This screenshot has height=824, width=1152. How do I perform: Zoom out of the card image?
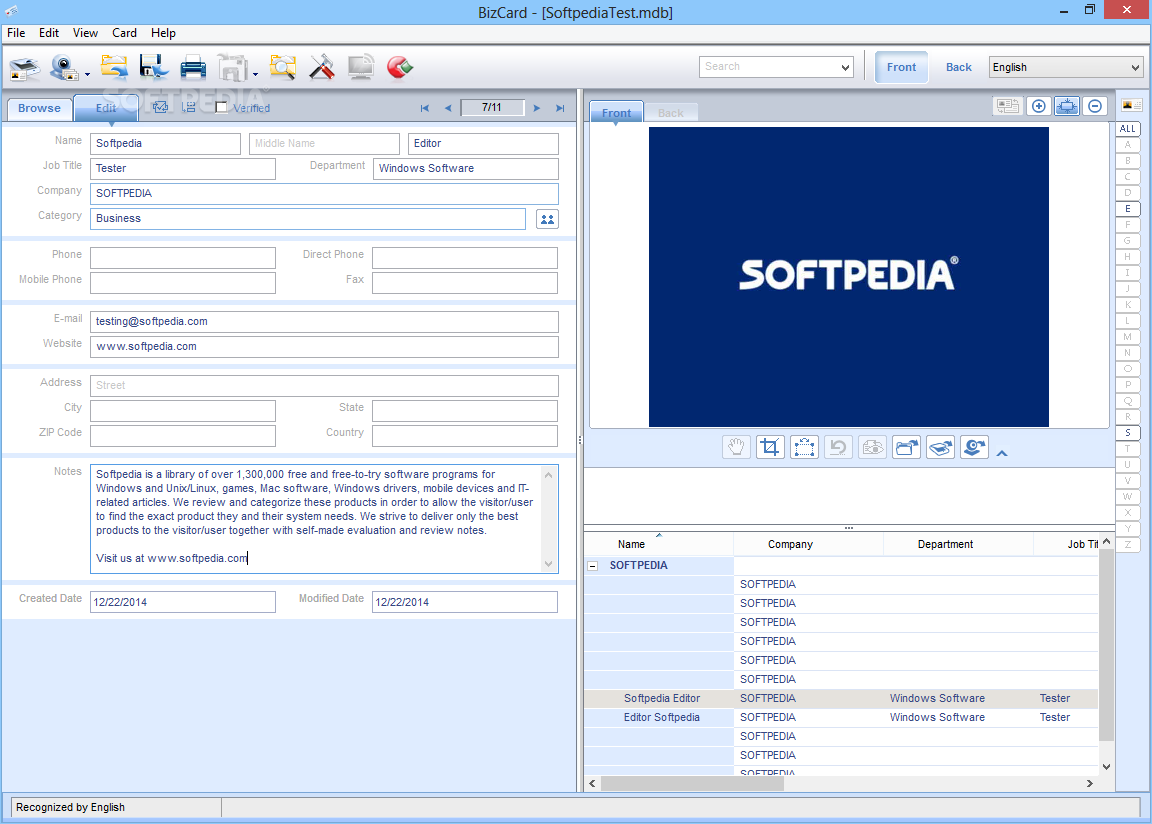click(x=1095, y=106)
